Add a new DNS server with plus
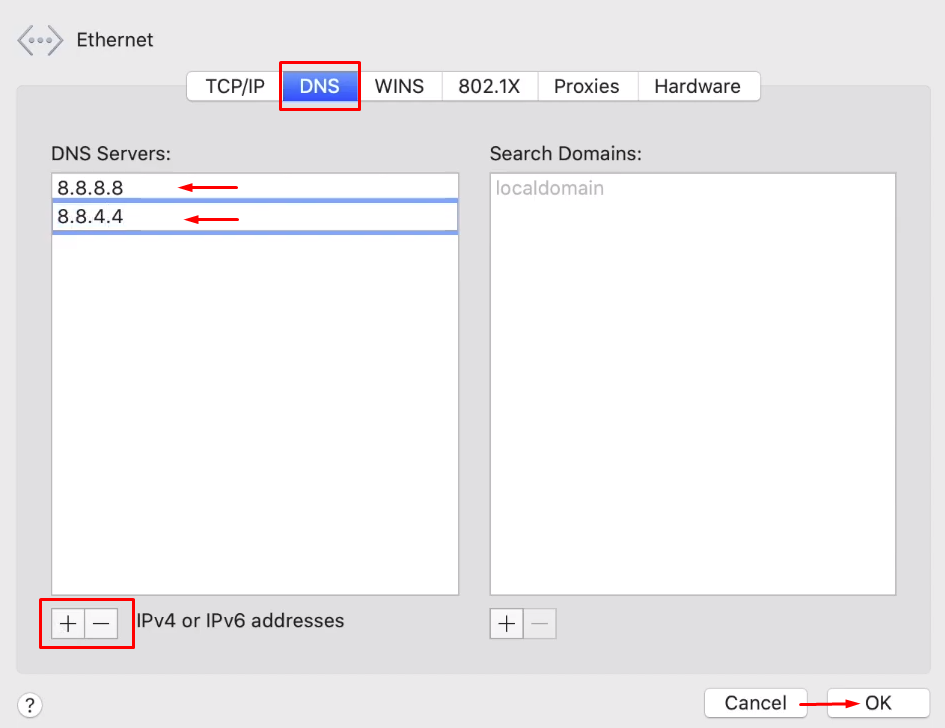This screenshot has width=945, height=728. click(68, 623)
